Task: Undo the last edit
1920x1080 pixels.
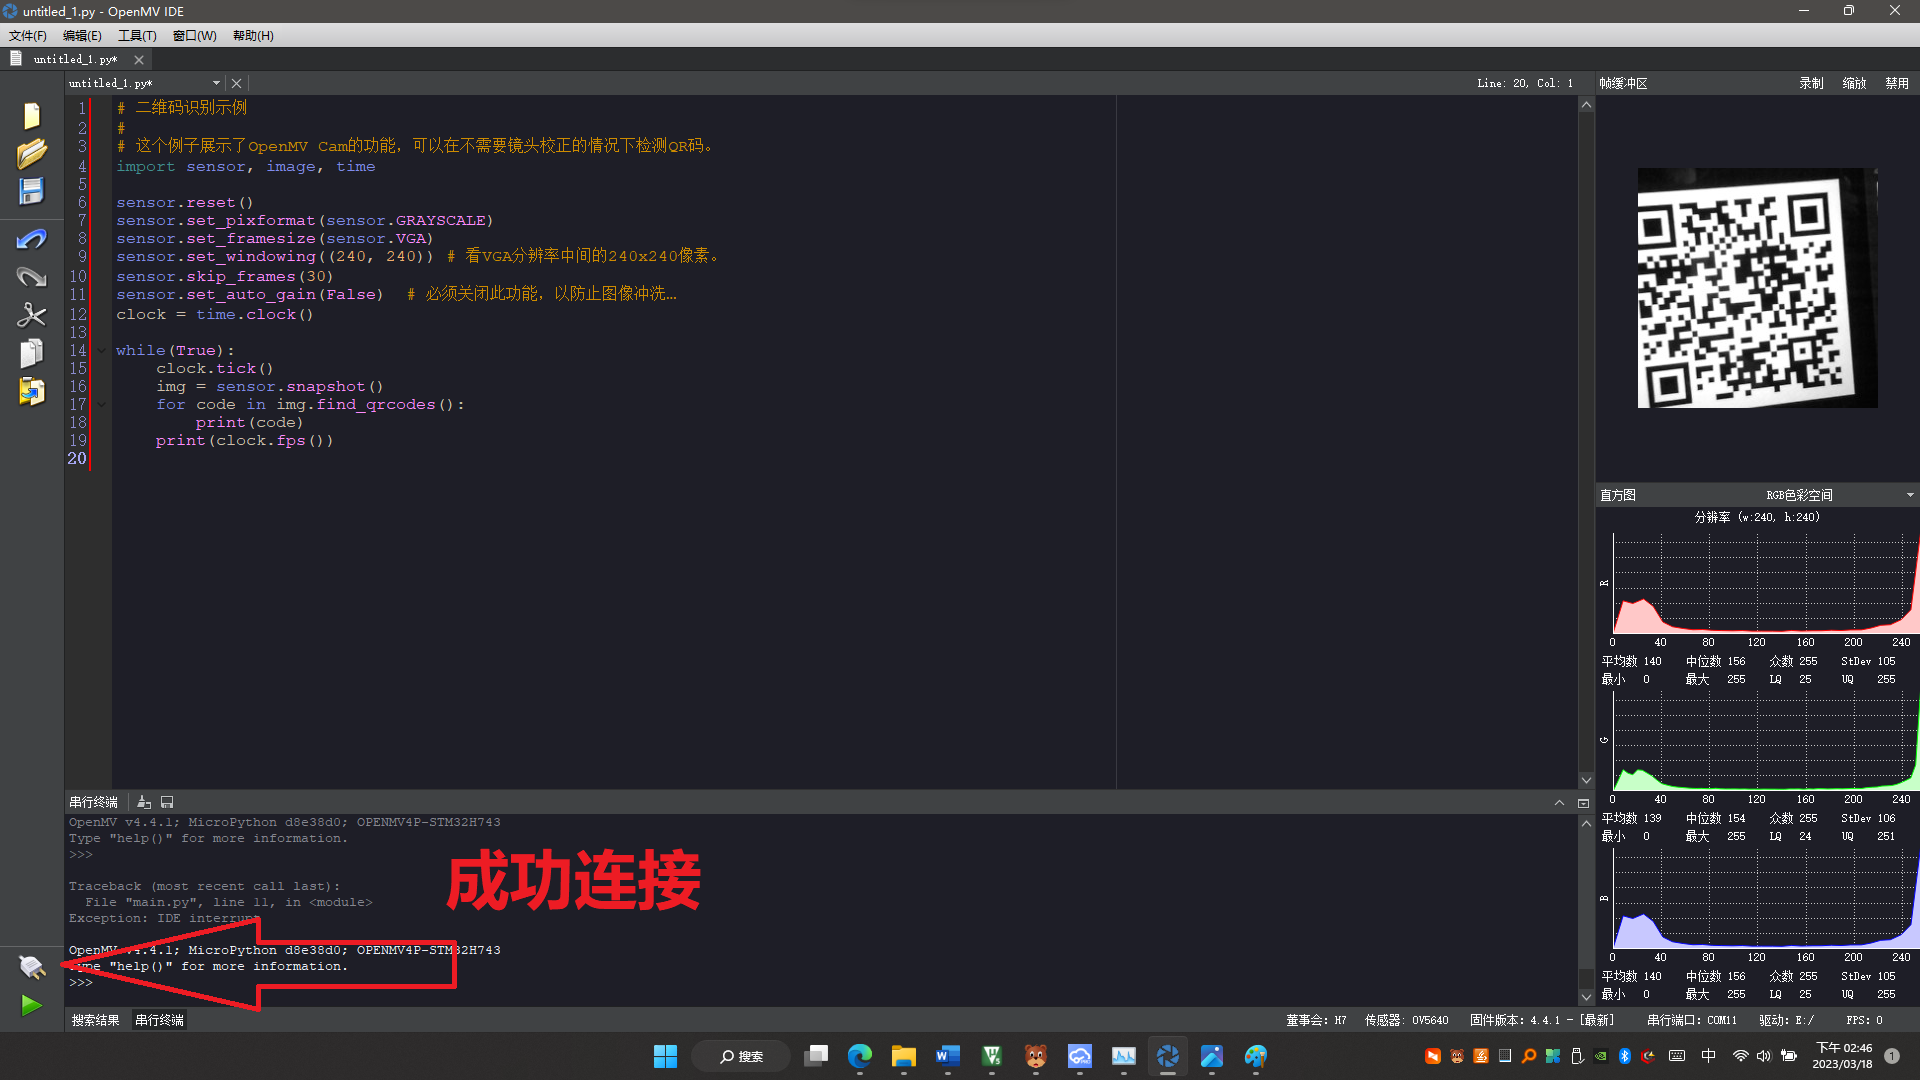Action: pyautogui.click(x=31, y=239)
